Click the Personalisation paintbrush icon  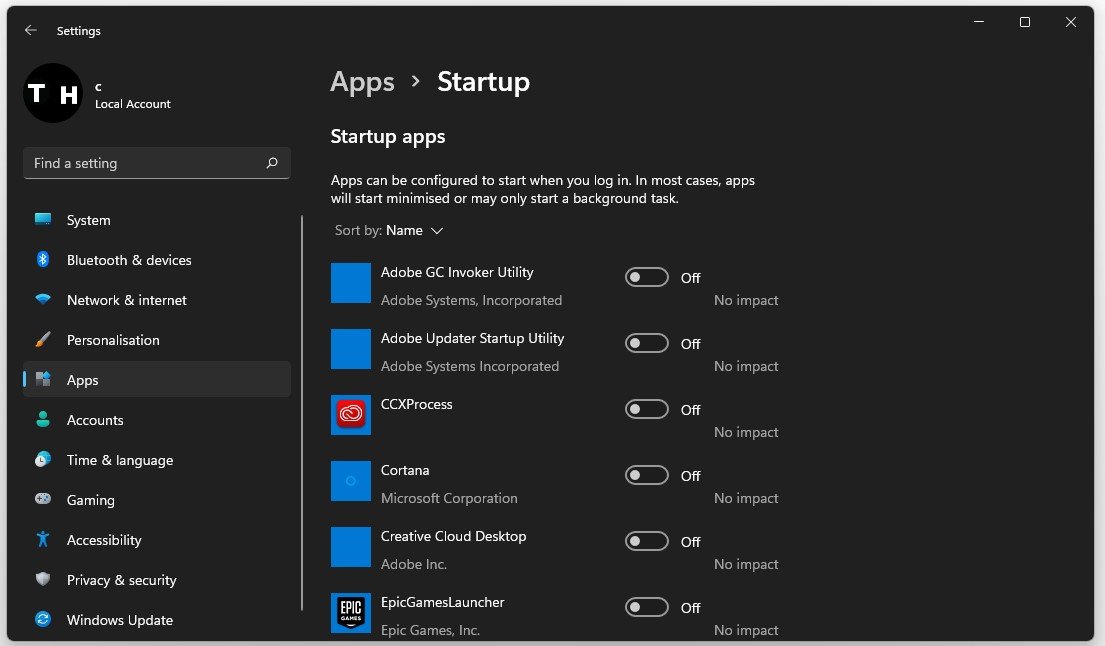(43, 340)
